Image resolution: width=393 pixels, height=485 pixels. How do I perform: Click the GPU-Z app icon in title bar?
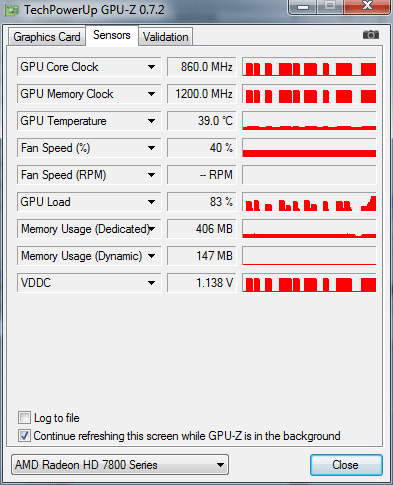[x=11, y=10]
